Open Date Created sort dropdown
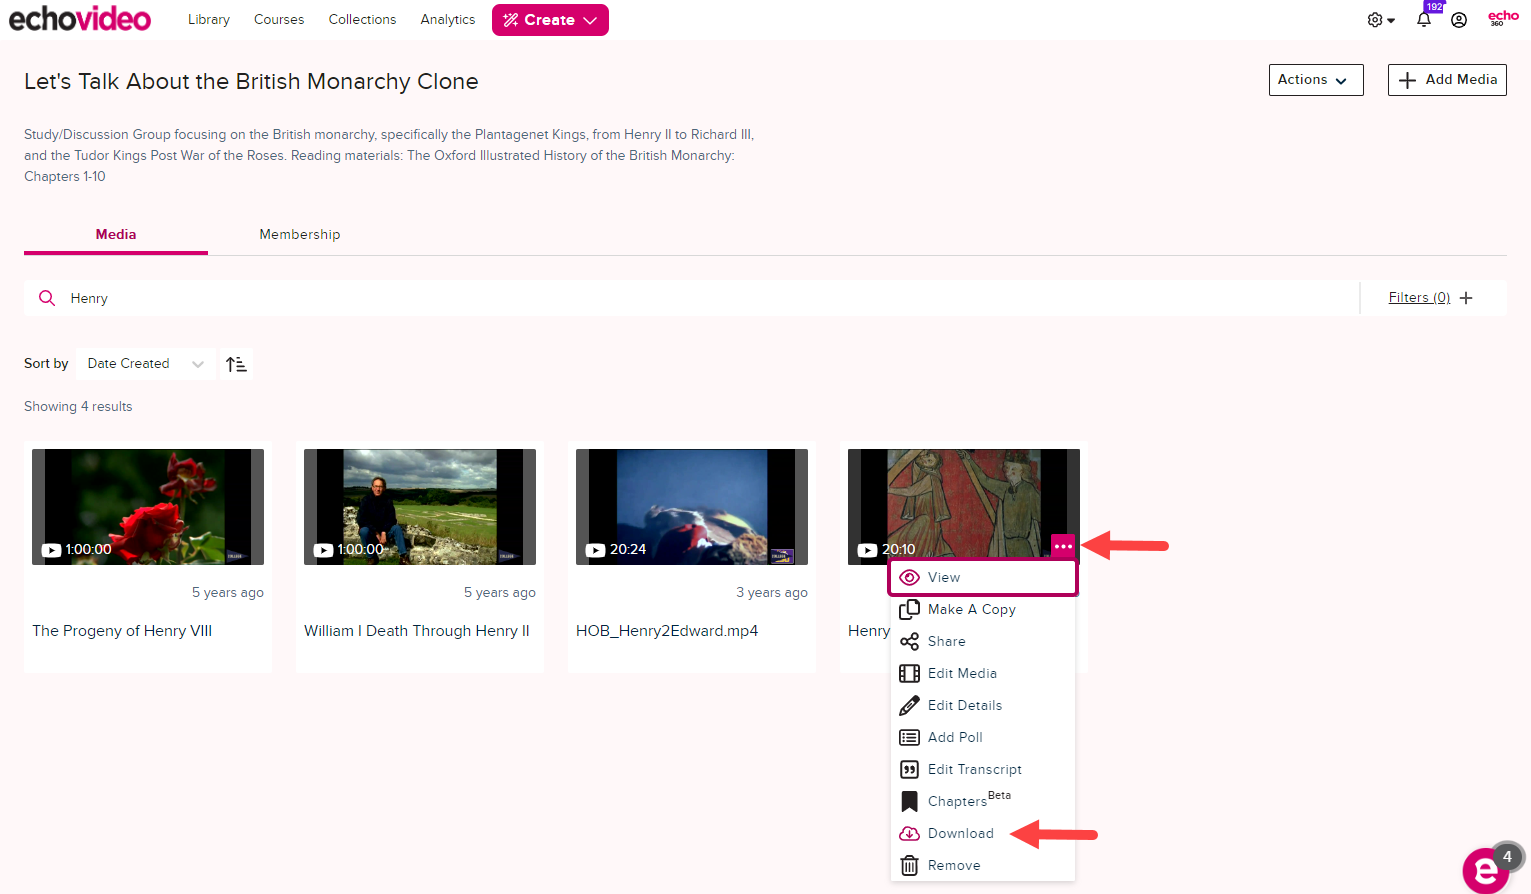Image resolution: width=1531 pixels, height=894 pixels. [145, 364]
